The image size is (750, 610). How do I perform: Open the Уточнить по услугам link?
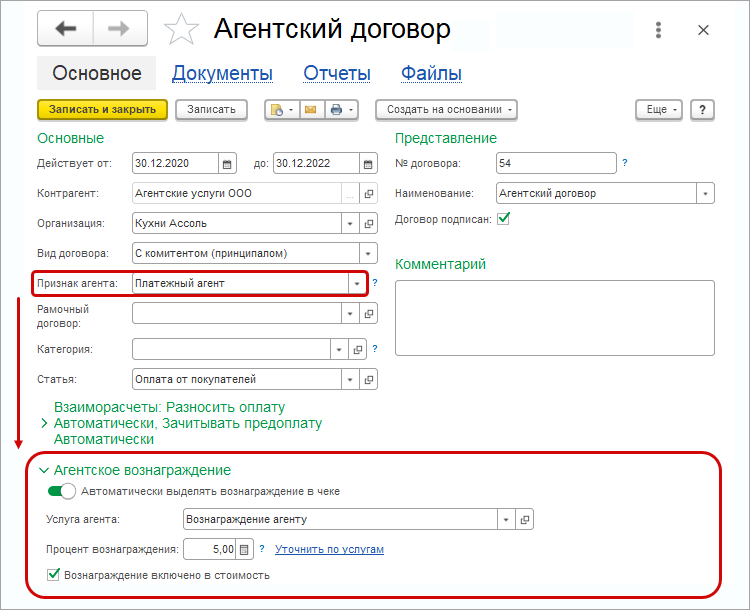click(329, 549)
